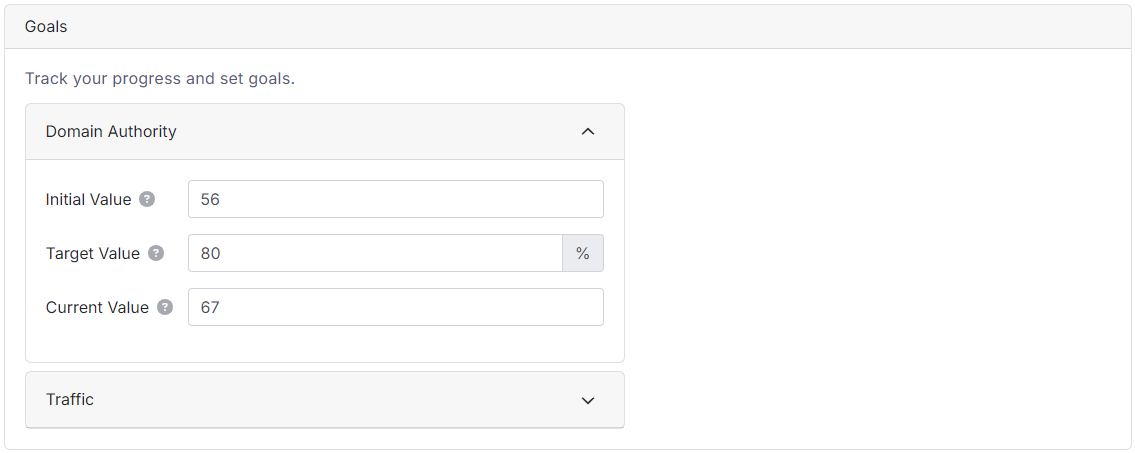
Task: Click the middle of the Traffic header bar
Action: (325, 400)
